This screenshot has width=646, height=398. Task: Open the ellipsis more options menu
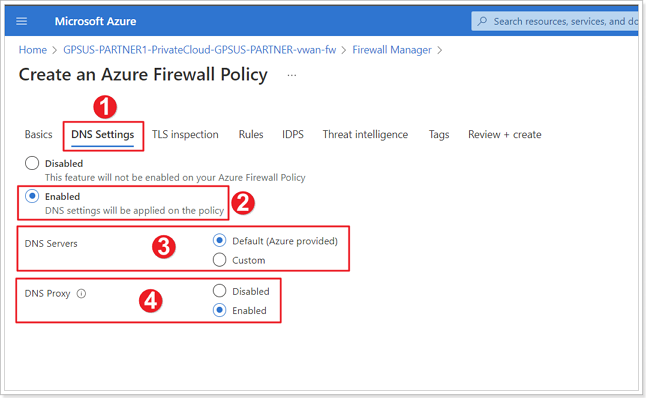pos(292,75)
